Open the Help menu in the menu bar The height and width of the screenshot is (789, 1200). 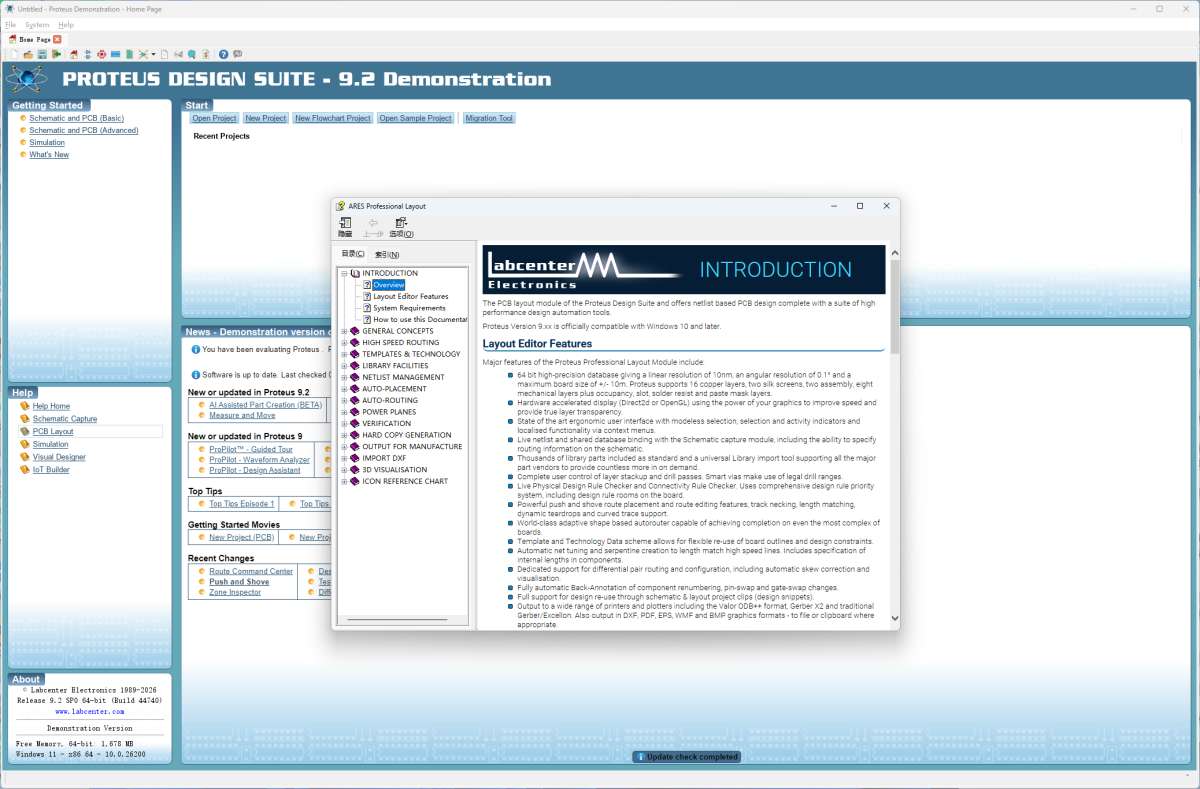pos(66,24)
